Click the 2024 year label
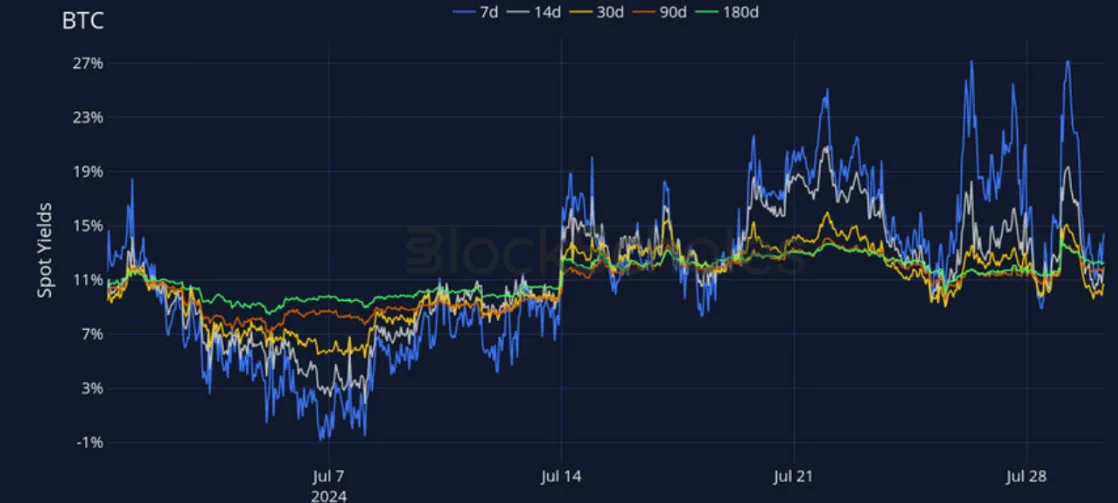Viewport: 1118px width, 503px height. pyautogui.click(x=329, y=495)
